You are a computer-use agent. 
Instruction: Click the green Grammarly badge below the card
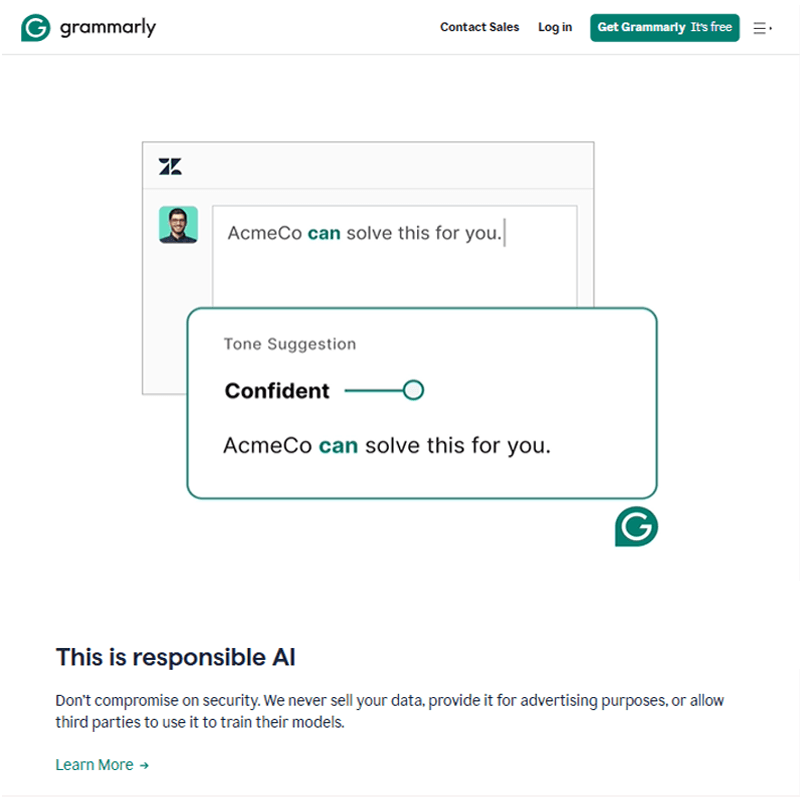[x=636, y=527]
